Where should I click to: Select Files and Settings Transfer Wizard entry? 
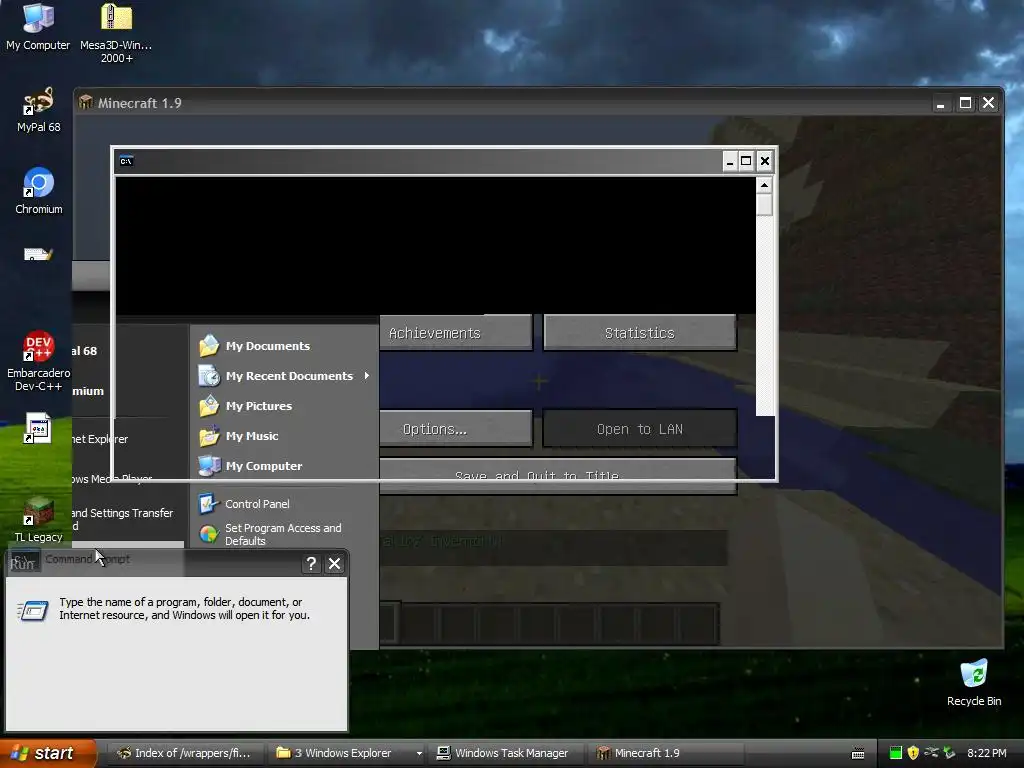tap(123, 519)
